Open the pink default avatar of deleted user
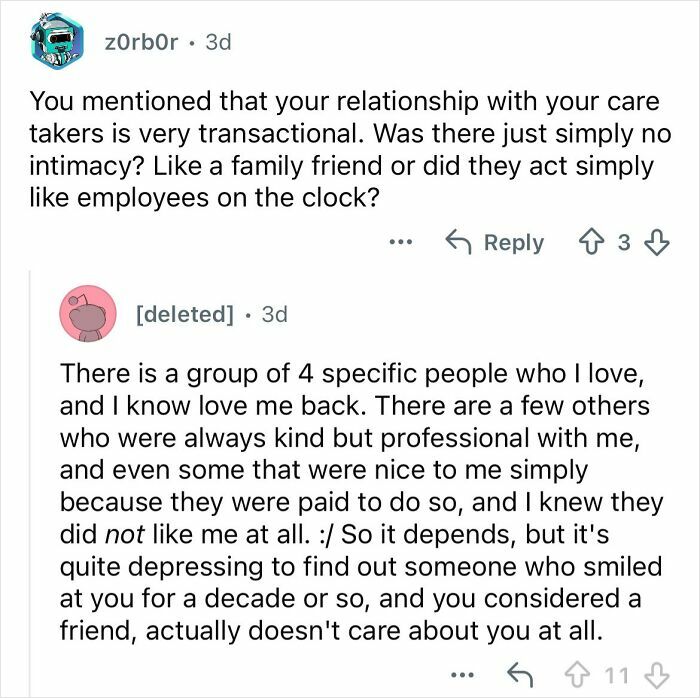 coord(89,314)
